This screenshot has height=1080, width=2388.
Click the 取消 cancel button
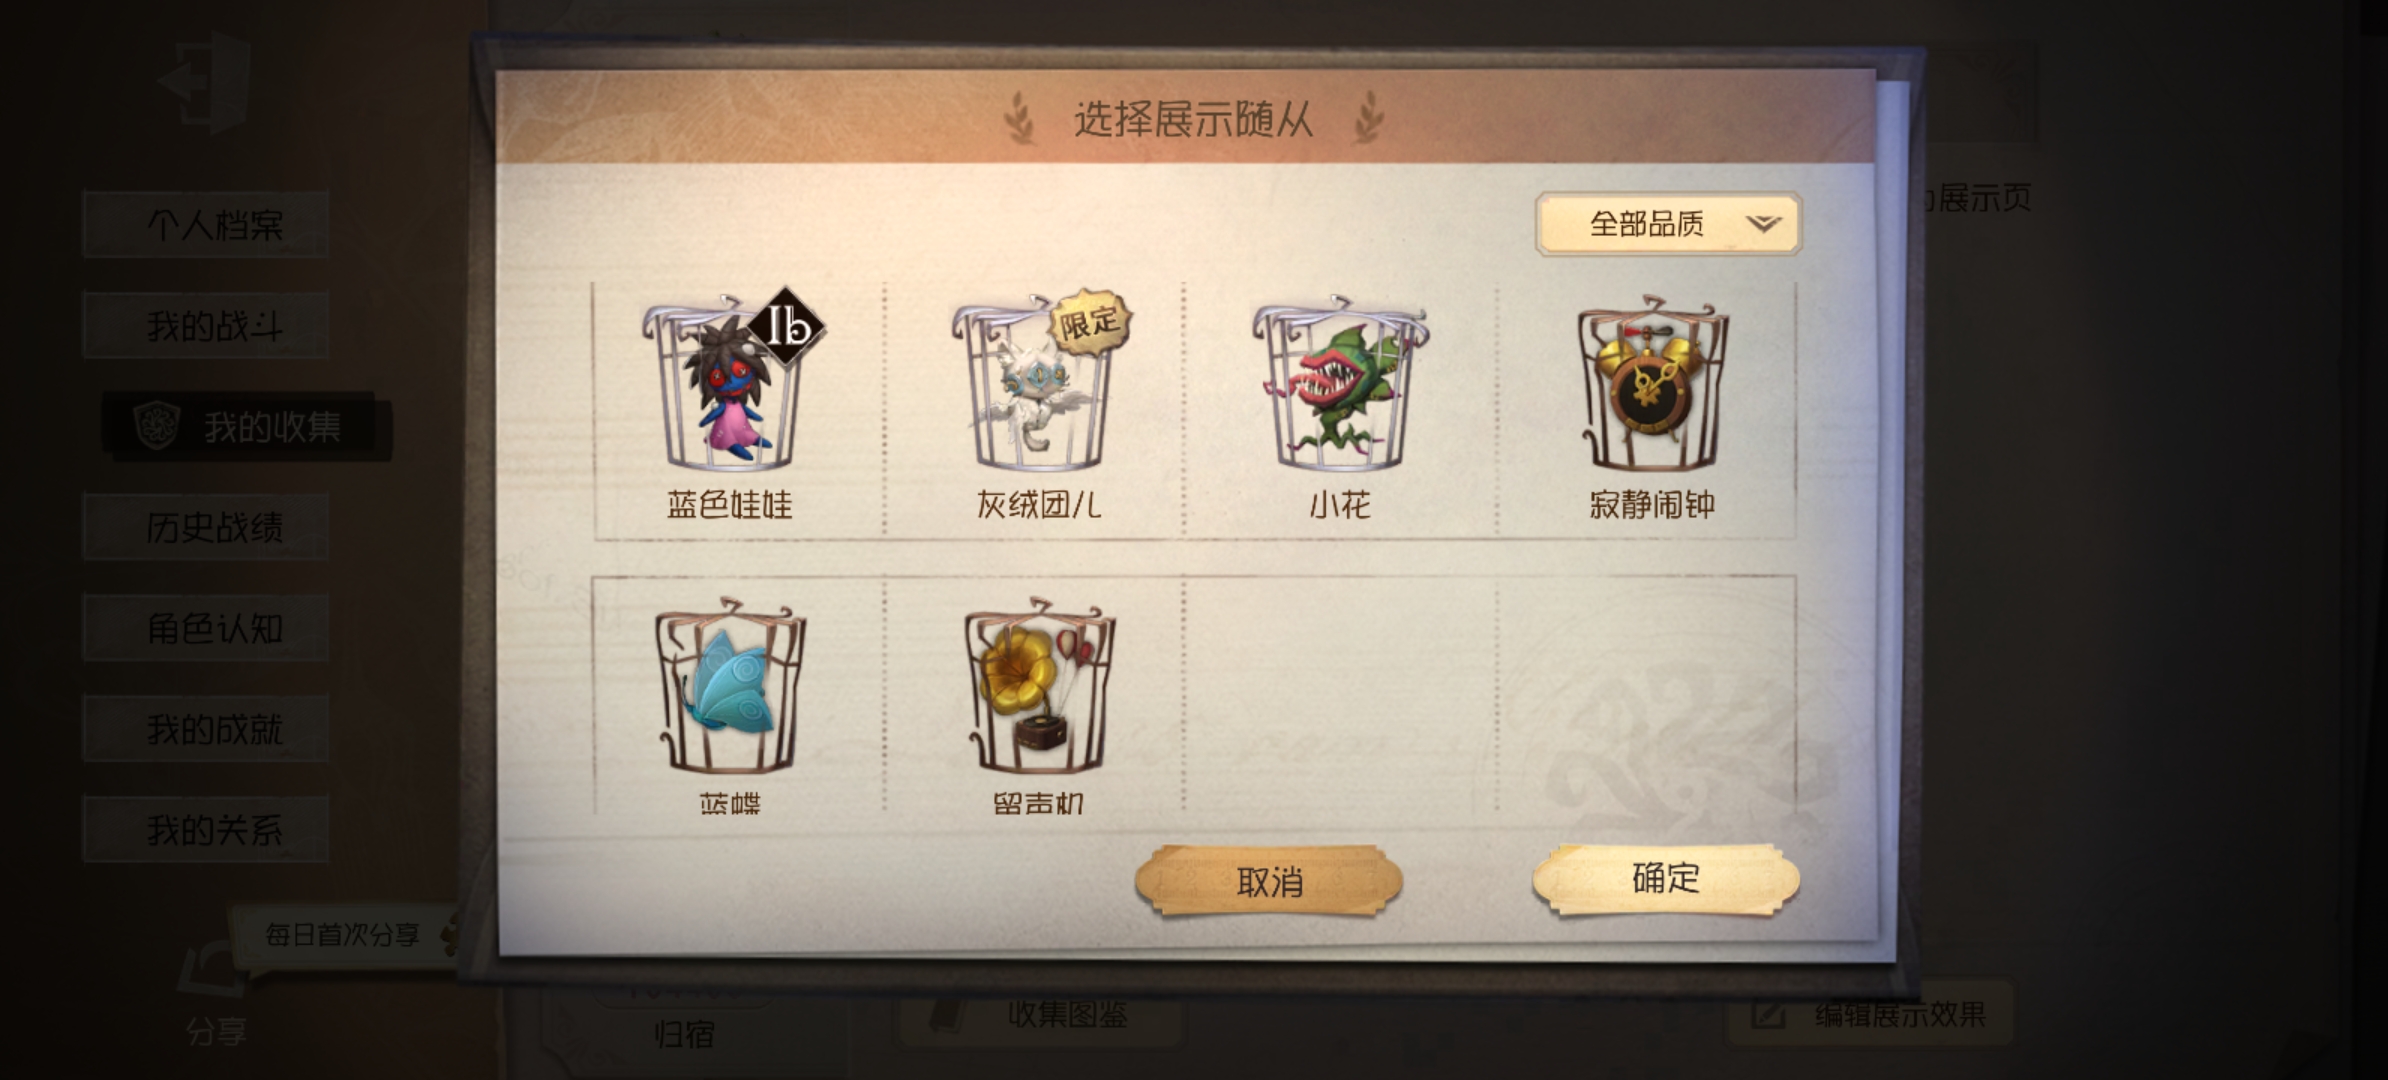coord(1269,881)
